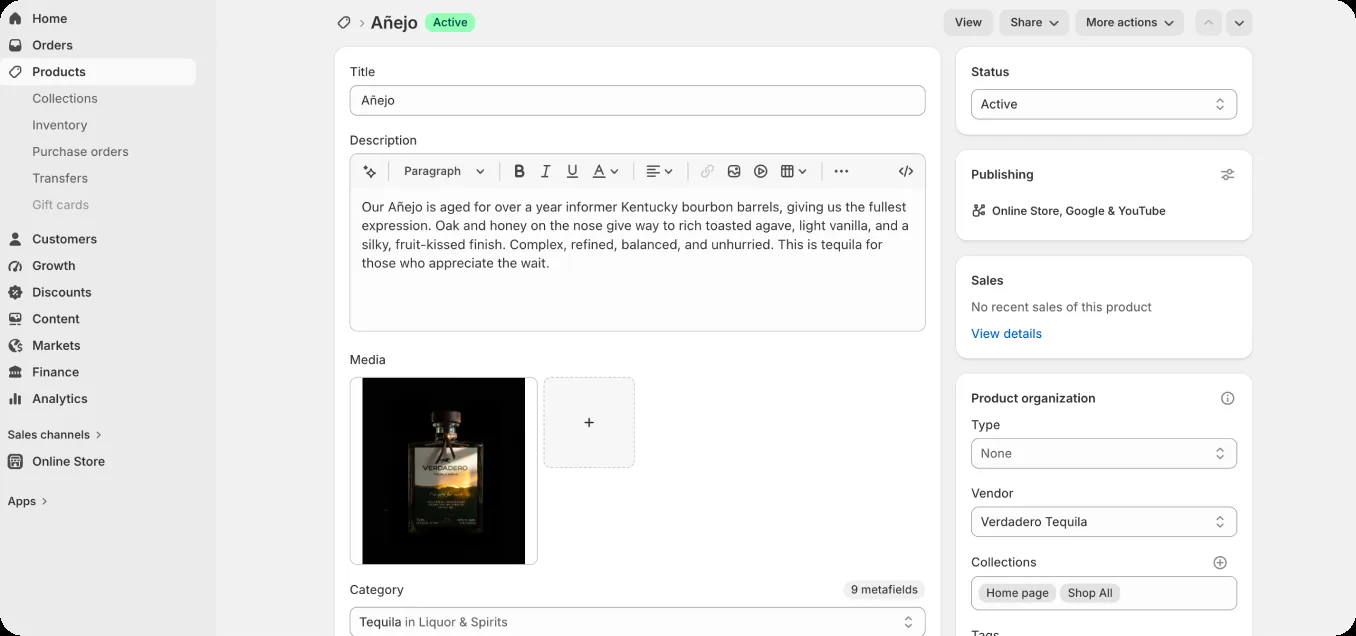This screenshot has width=1356, height=636.
Task: Open the text color picker
Action: pos(606,171)
